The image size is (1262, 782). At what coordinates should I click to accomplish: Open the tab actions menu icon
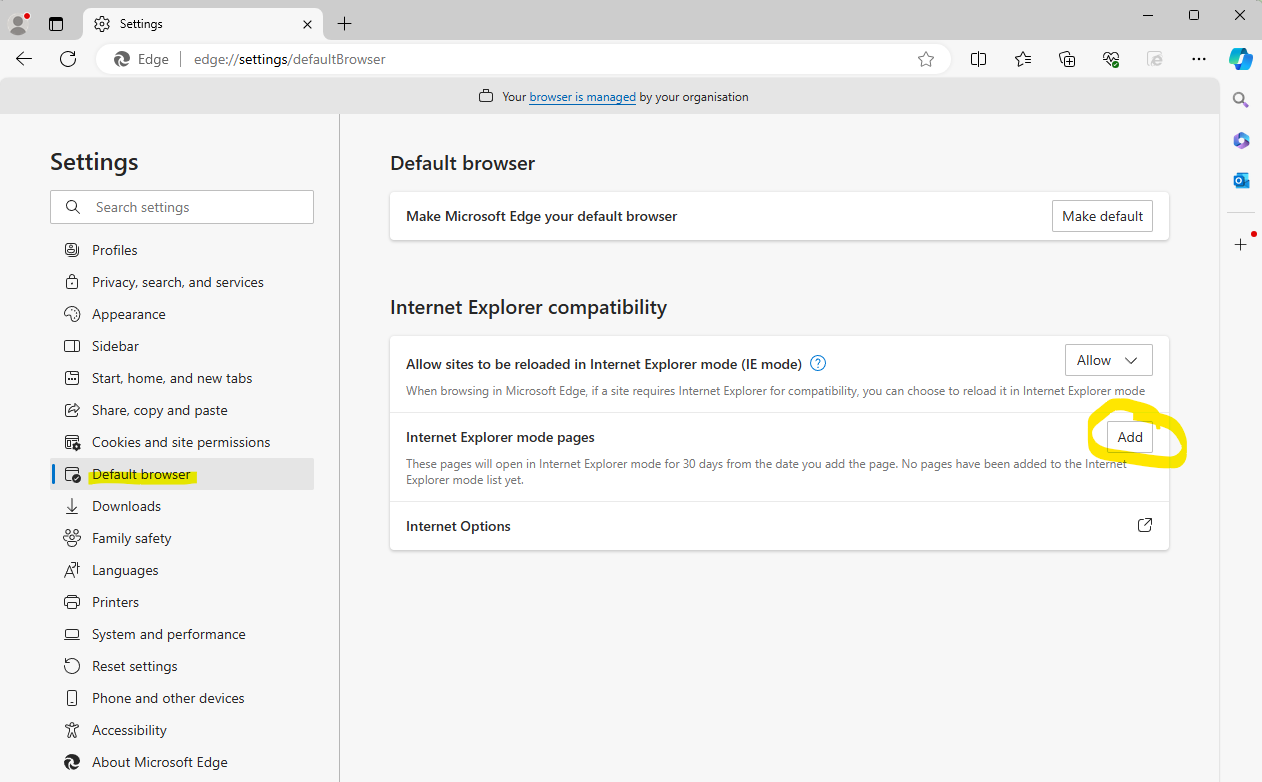[56, 23]
